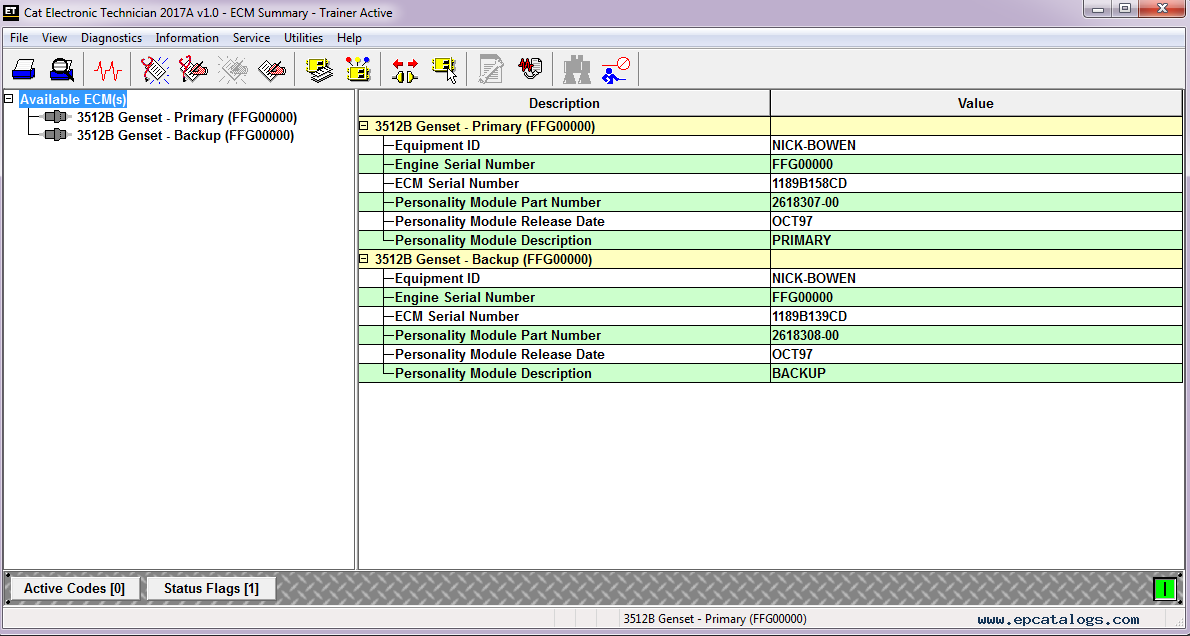
Task: Click Engine Serial Number row under Primary
Action: (x=770, y=165)
